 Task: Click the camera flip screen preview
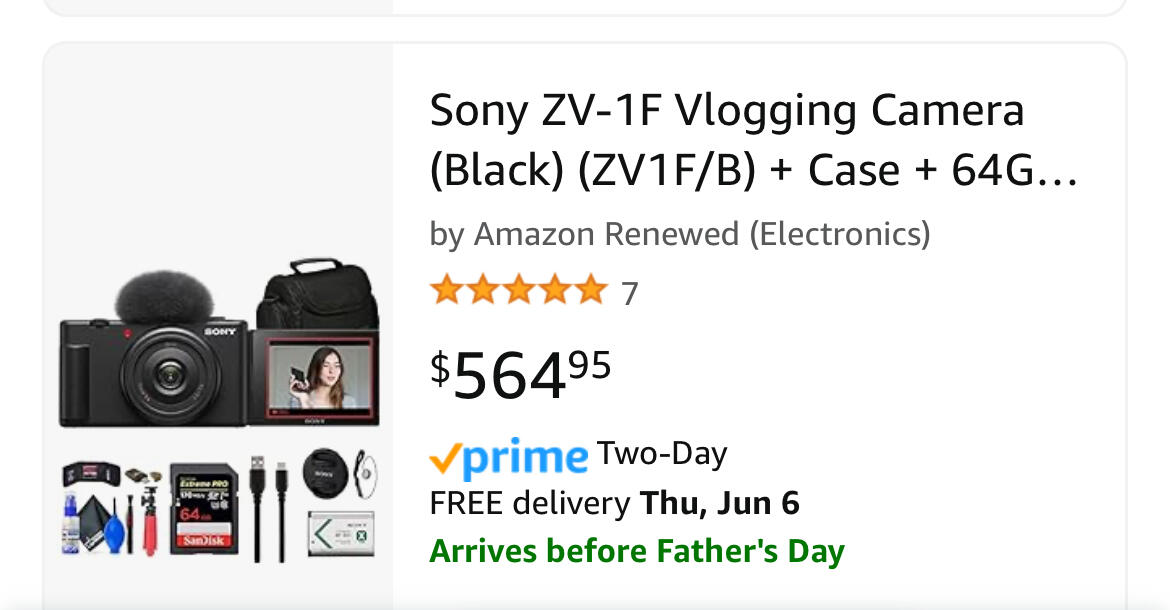pyautogui.click(x=320, y=378)
